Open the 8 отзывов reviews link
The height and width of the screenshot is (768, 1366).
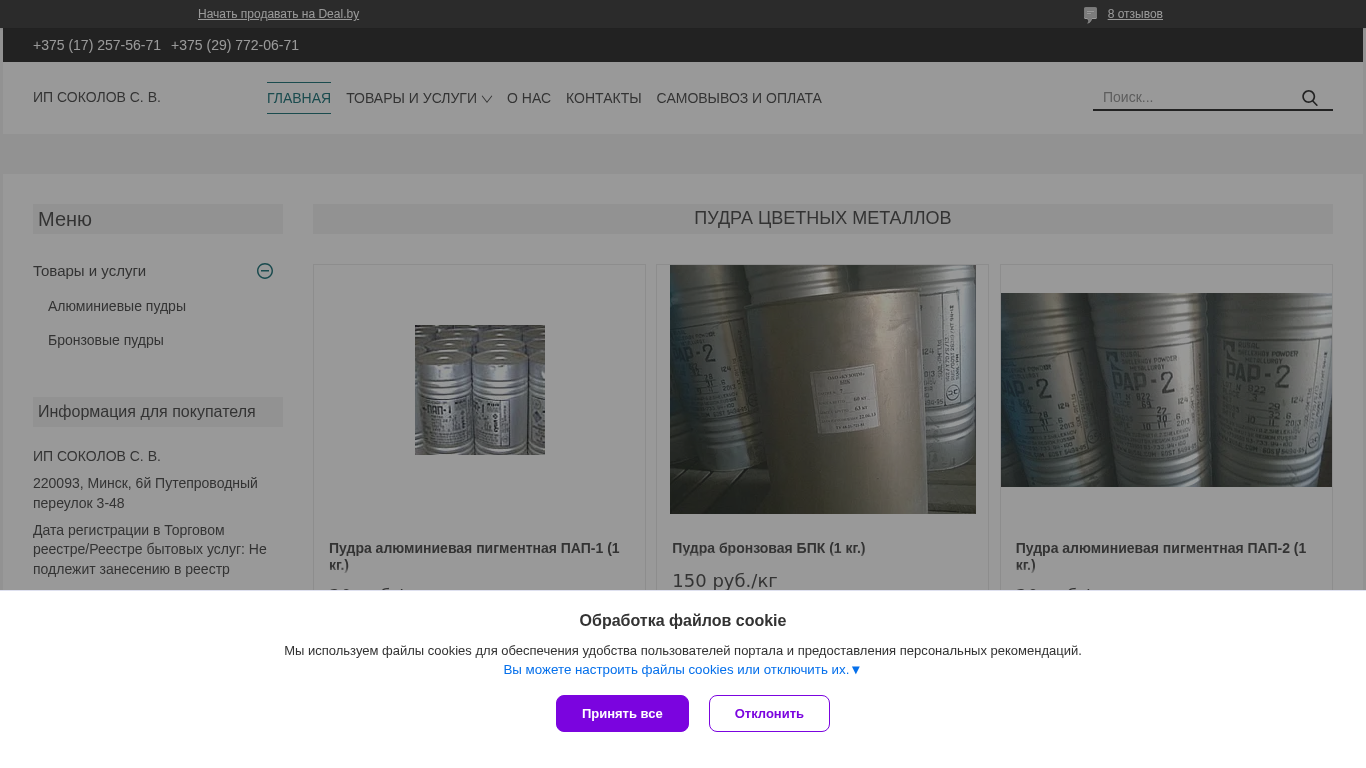(x=1135, y=14)
